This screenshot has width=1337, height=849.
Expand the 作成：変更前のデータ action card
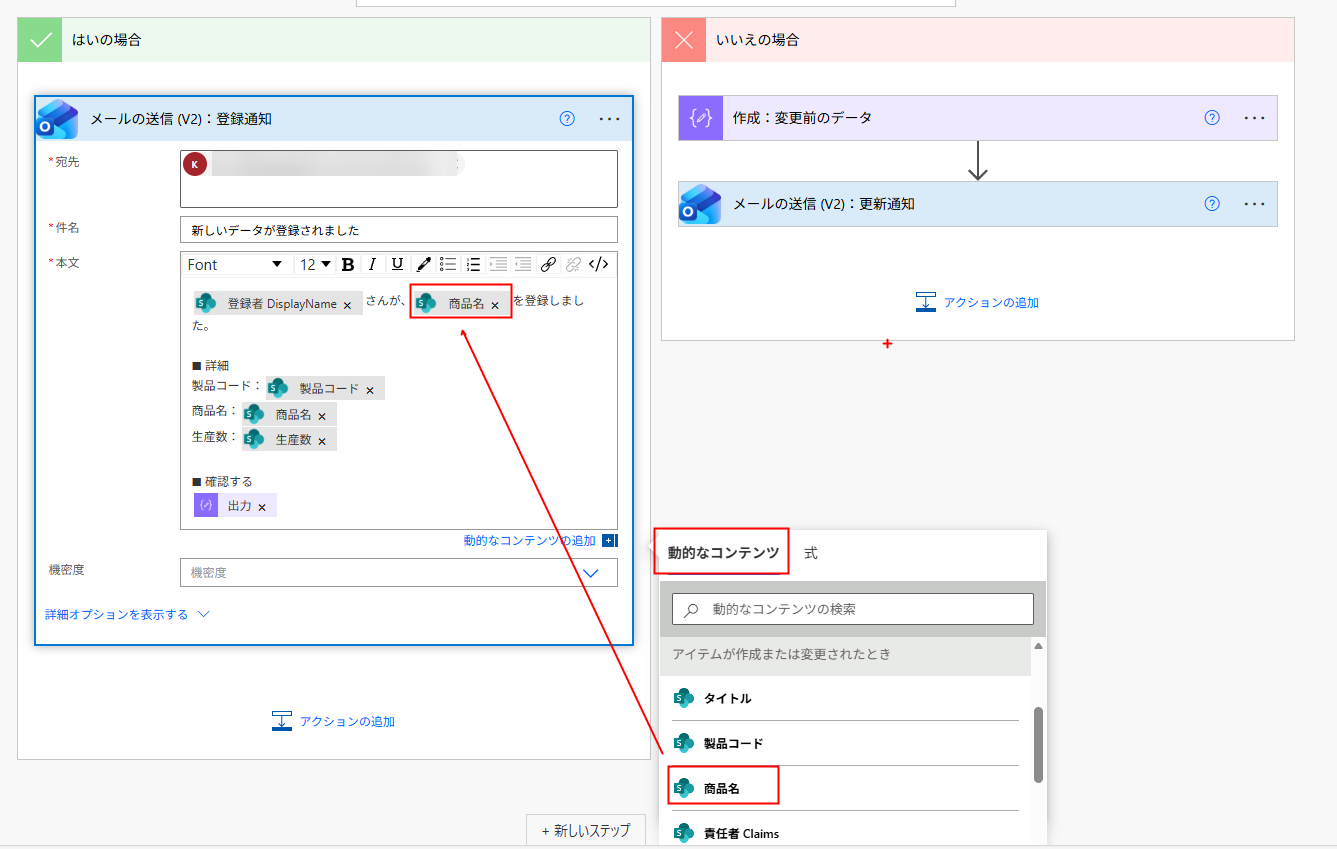click(x=978, y=118)
